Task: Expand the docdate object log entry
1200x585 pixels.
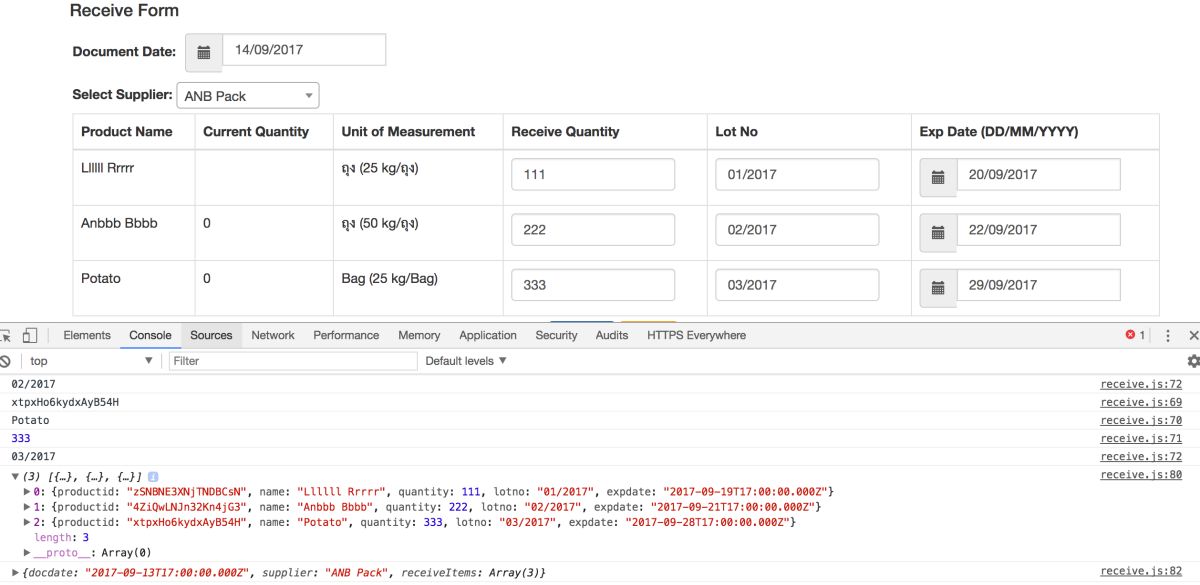Action: (x=15, y=572)
